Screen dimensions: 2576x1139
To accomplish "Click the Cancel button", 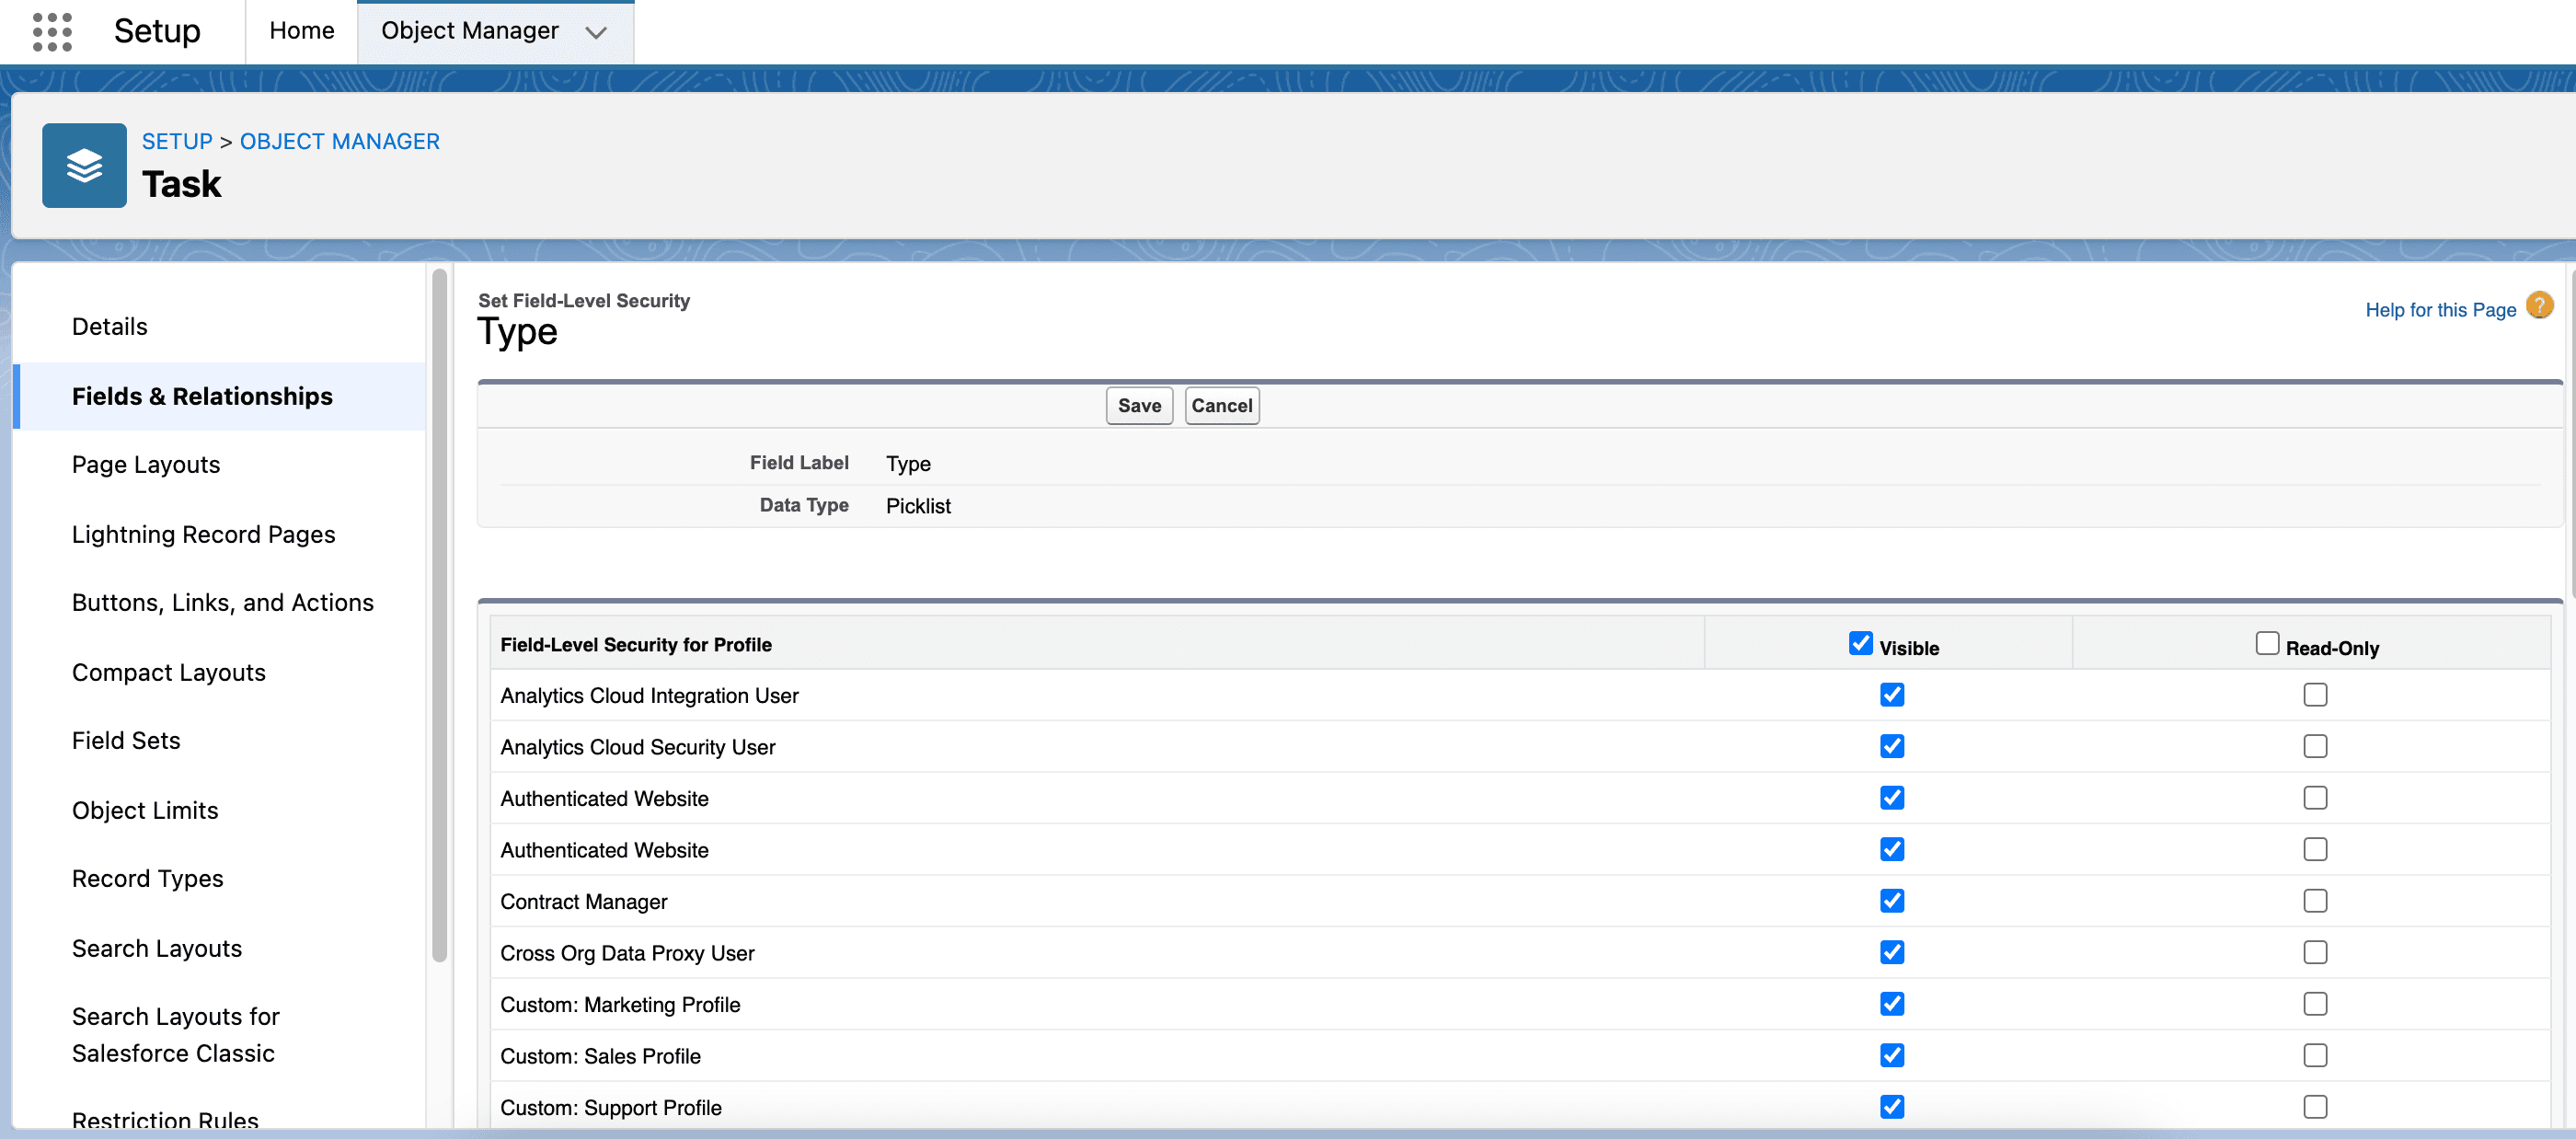I will tap(1220, 405).
